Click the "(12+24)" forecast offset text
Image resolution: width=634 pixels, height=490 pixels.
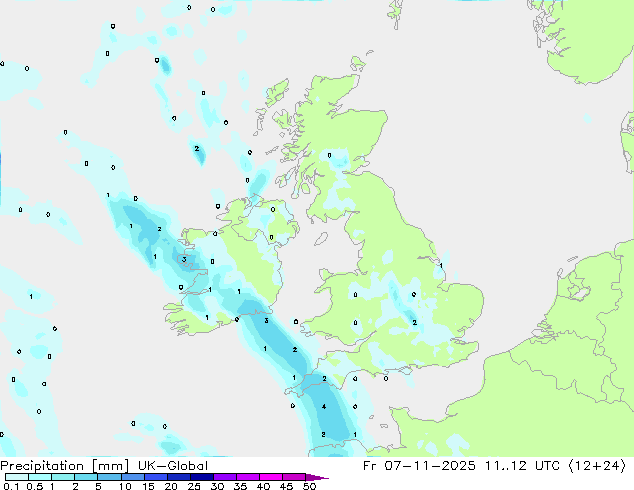pos(597,466)
